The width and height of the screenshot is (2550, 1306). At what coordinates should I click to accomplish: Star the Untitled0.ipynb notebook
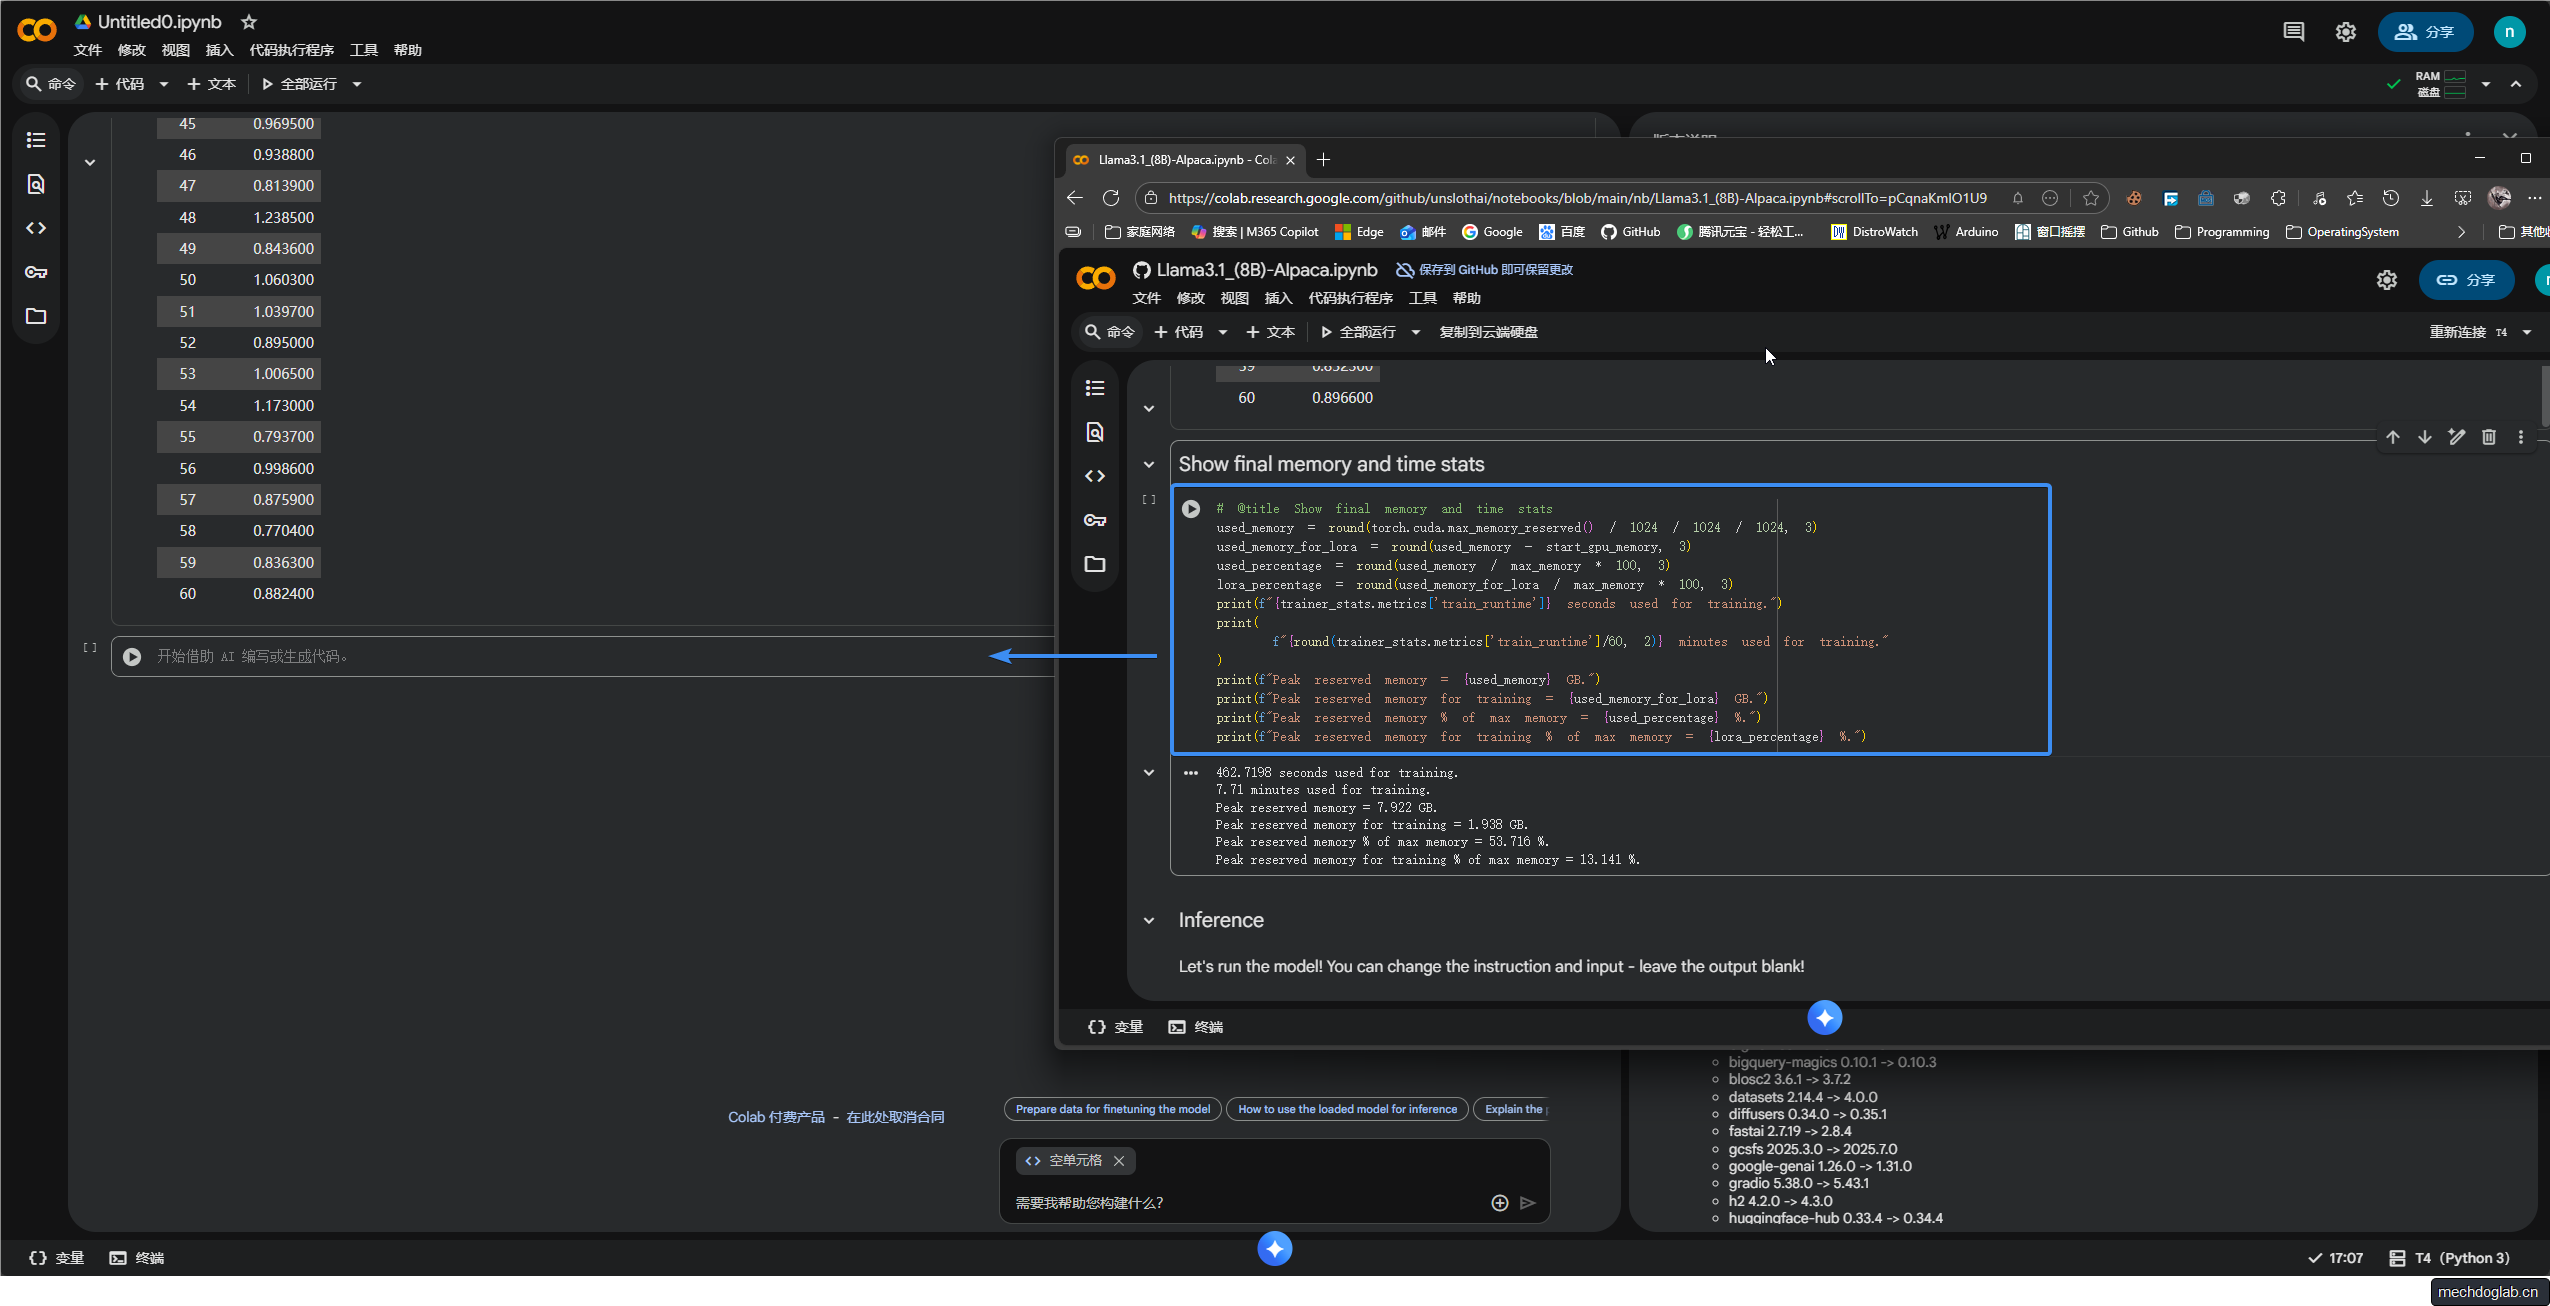(x=249, y=22)
